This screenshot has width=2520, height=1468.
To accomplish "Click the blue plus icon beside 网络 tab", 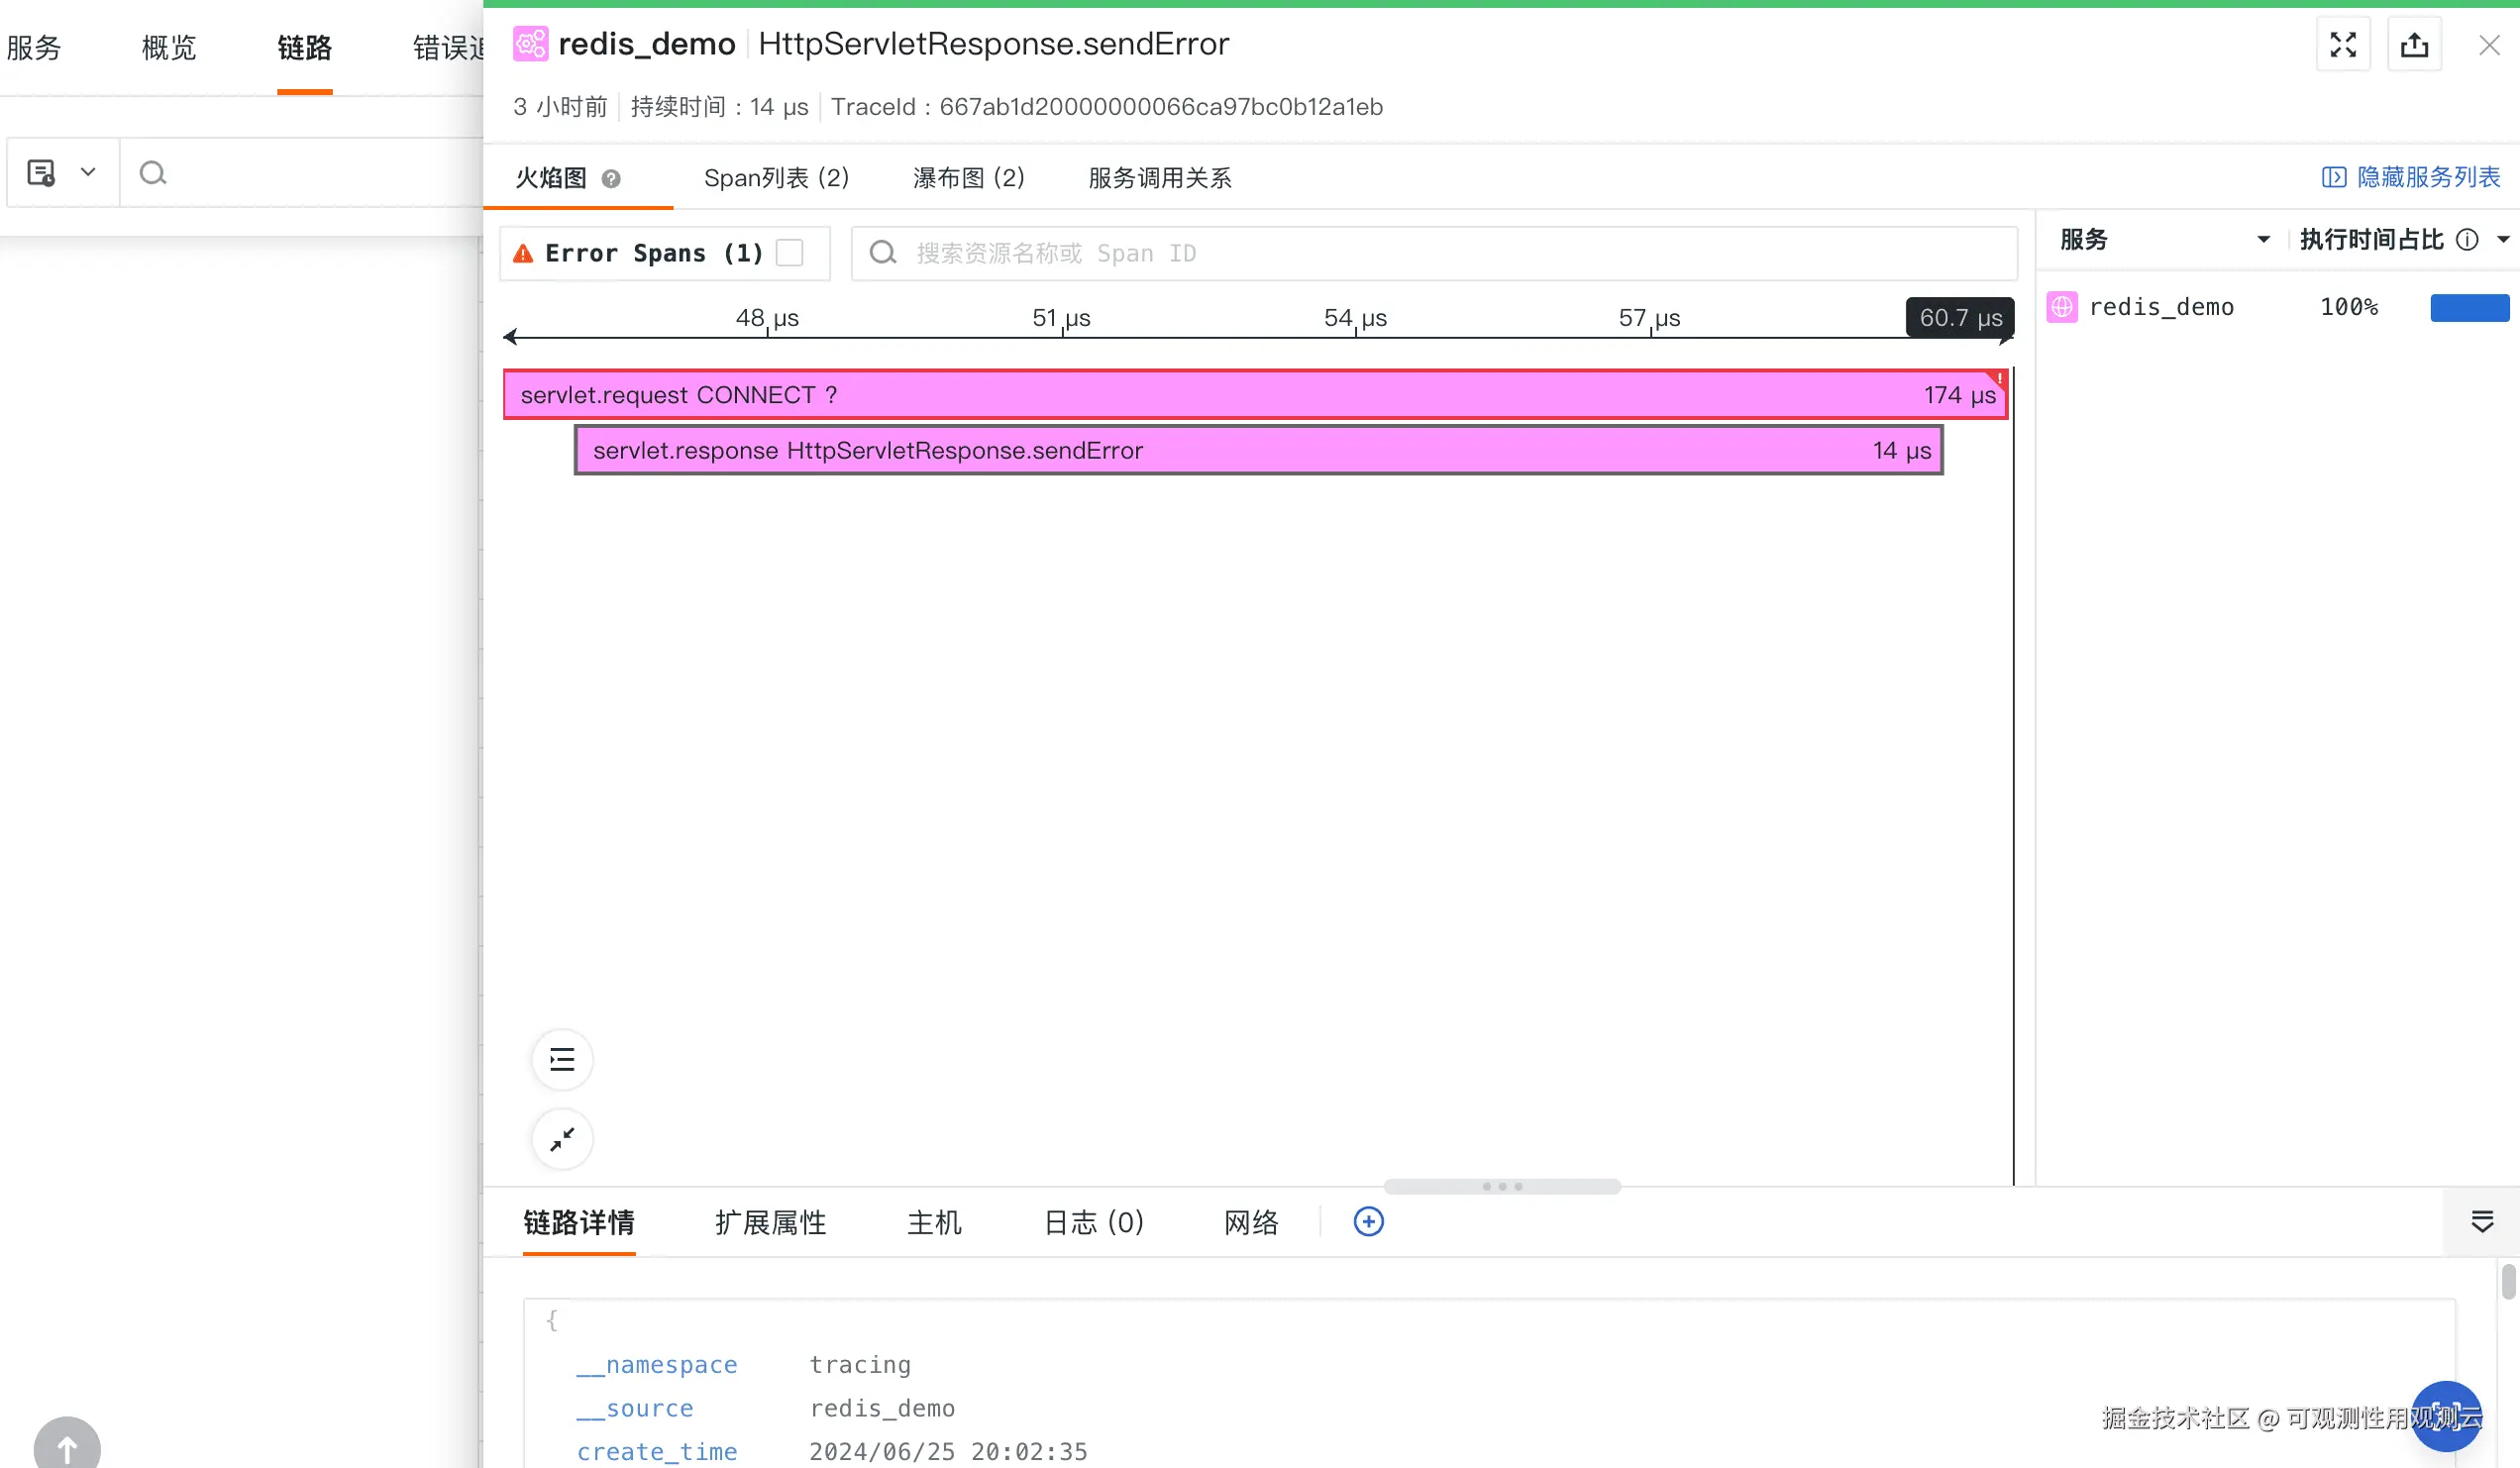I will 1368,1221.
